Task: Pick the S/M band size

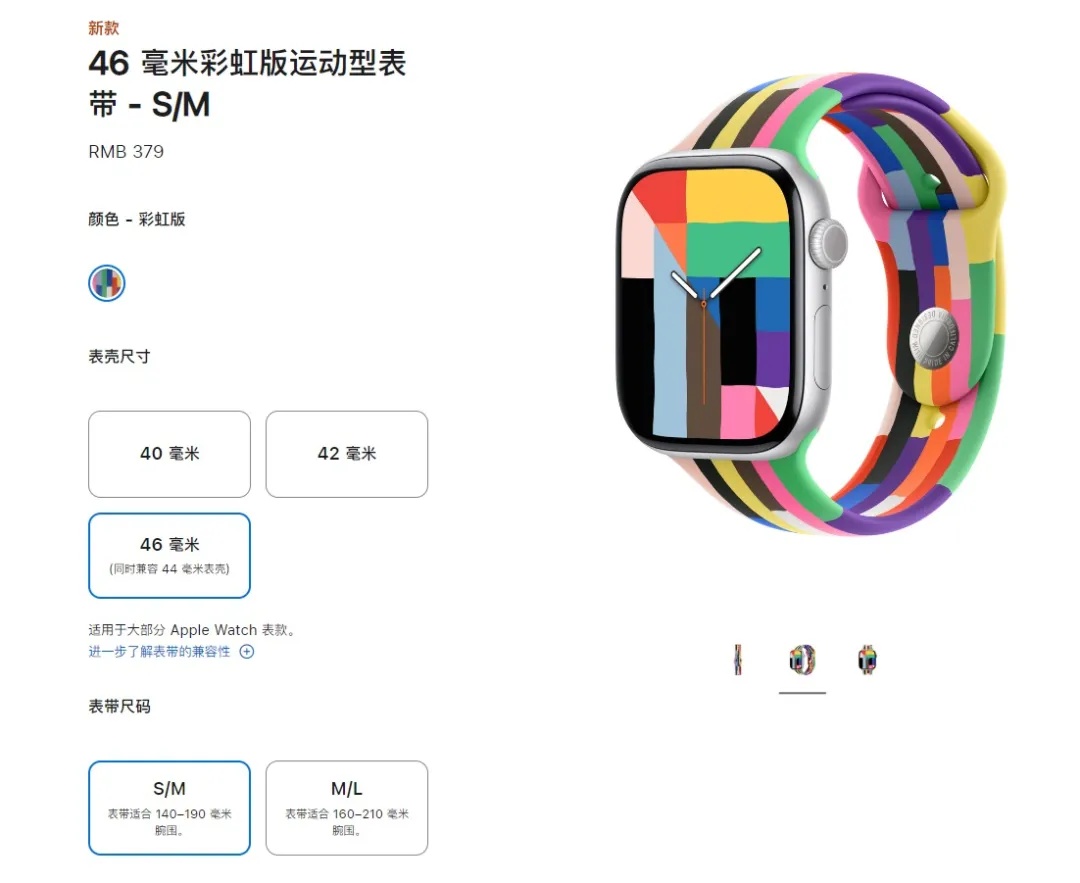Action: pos(169,808)
